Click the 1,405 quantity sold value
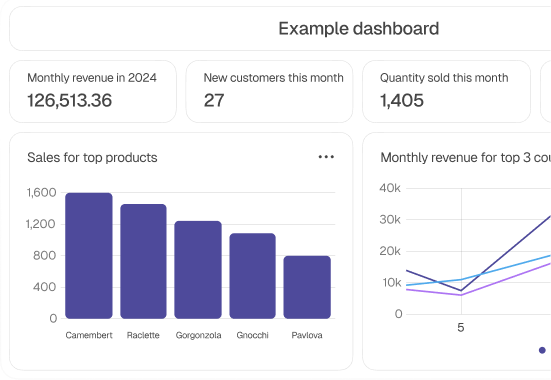551x380 pixels. click(x=402, y=101)
